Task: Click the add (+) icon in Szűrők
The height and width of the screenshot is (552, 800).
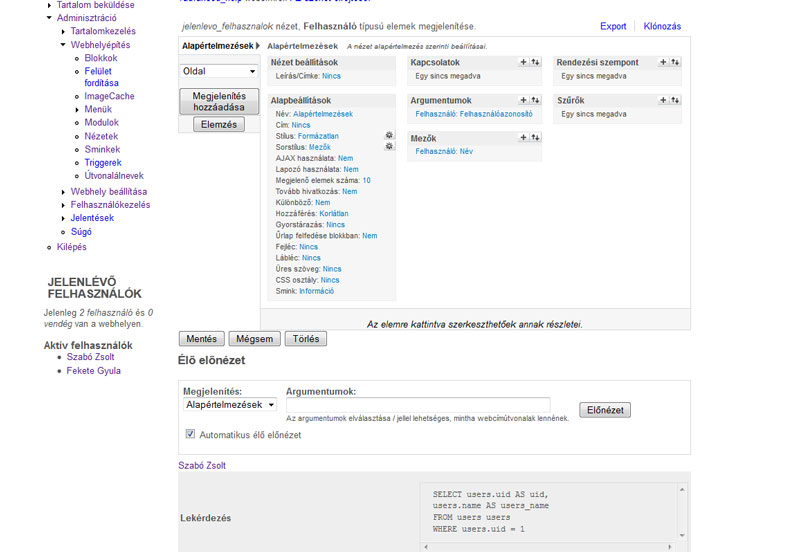Action: tap(663, 100)
